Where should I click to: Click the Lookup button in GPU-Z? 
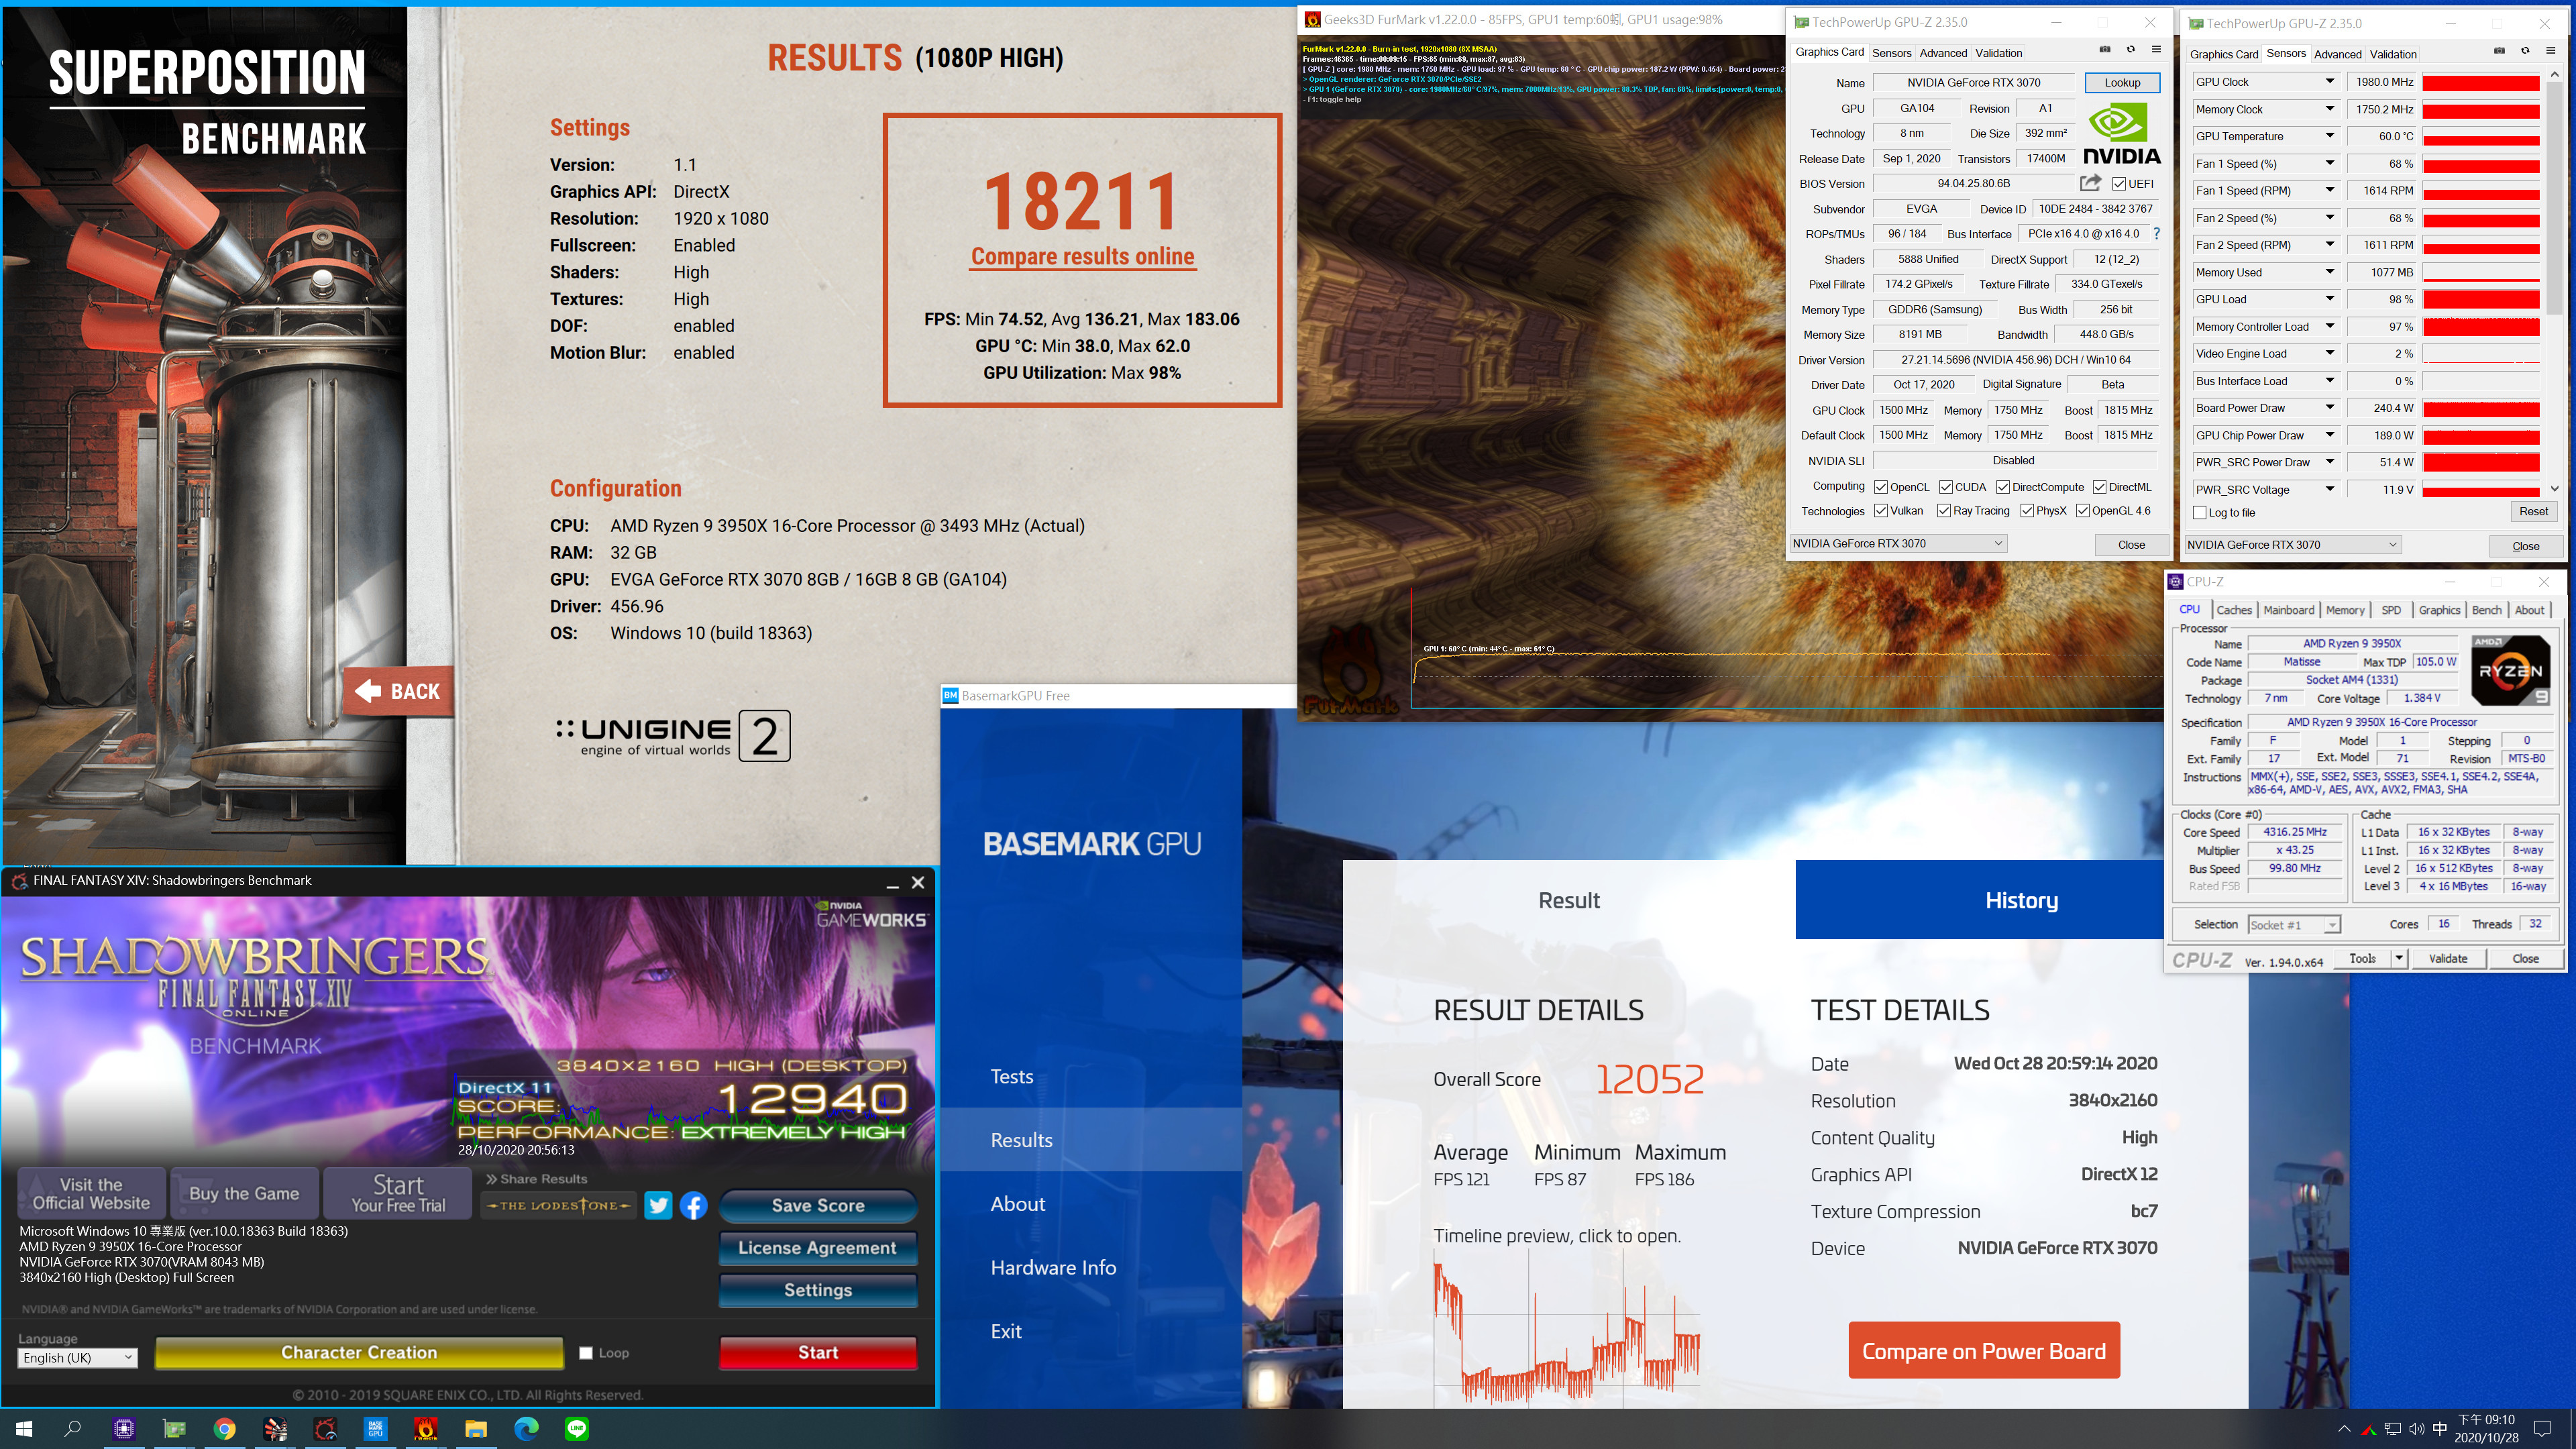[x=2122, y=83]
